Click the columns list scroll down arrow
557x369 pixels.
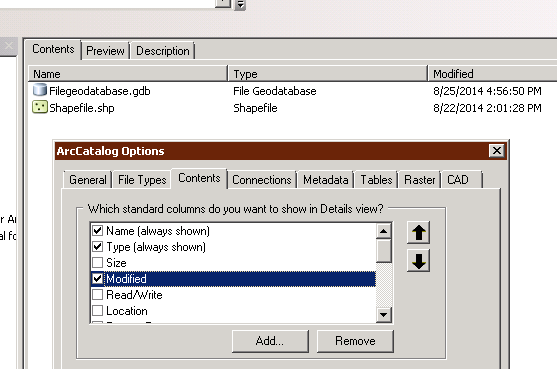(x=384, y=314)
